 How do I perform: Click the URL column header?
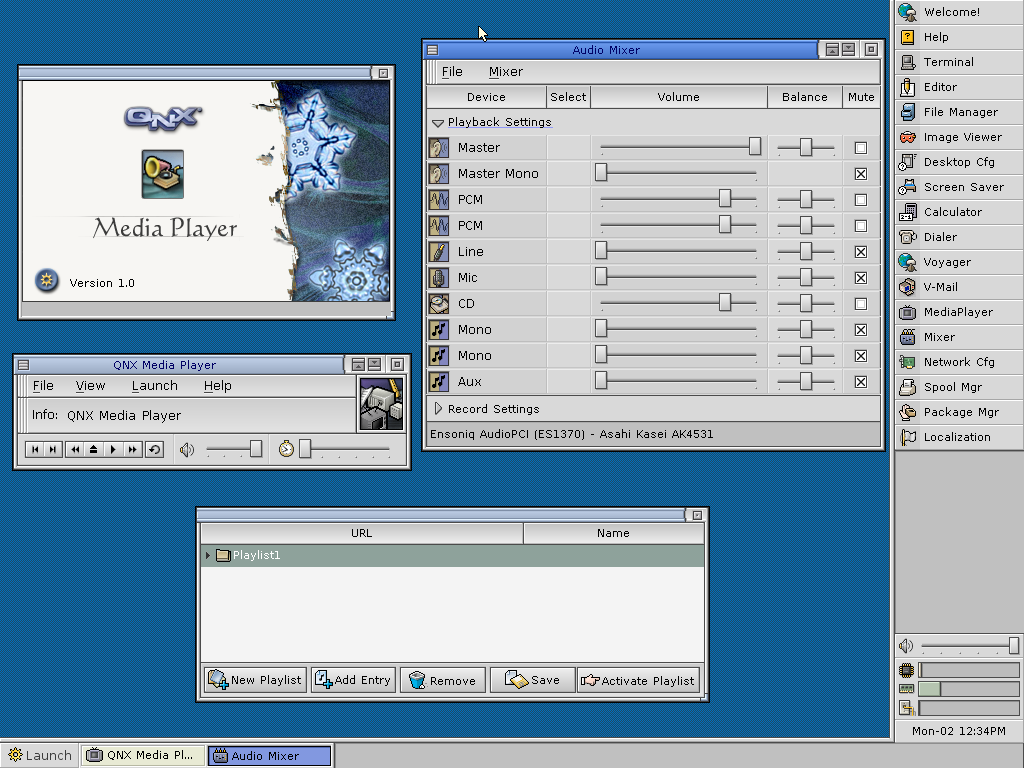(362, 533)
